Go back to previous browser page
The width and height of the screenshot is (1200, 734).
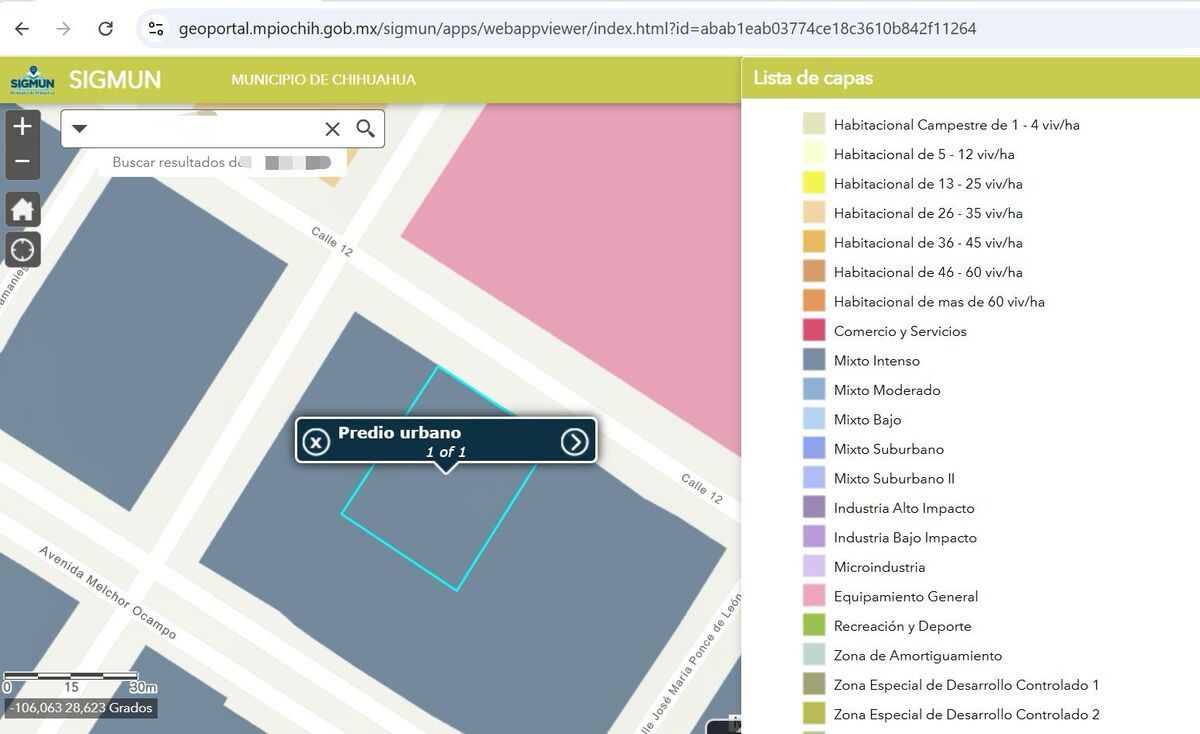coord(22,29)
